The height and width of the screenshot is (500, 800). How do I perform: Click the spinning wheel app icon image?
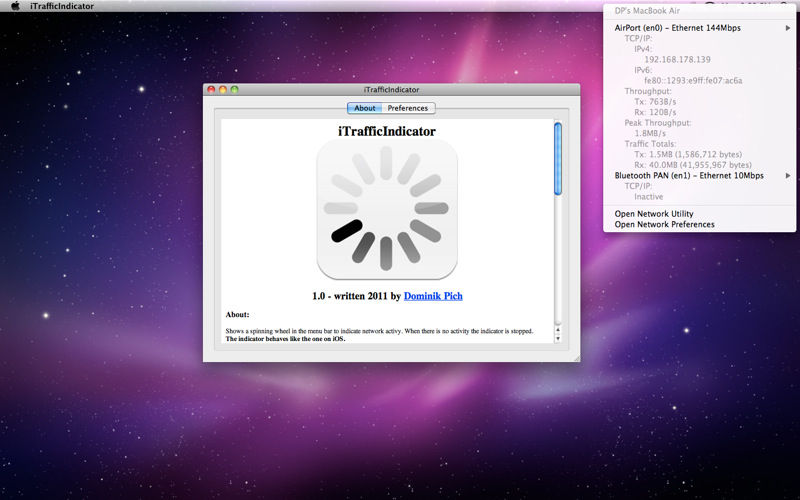[x=387, y=210]
